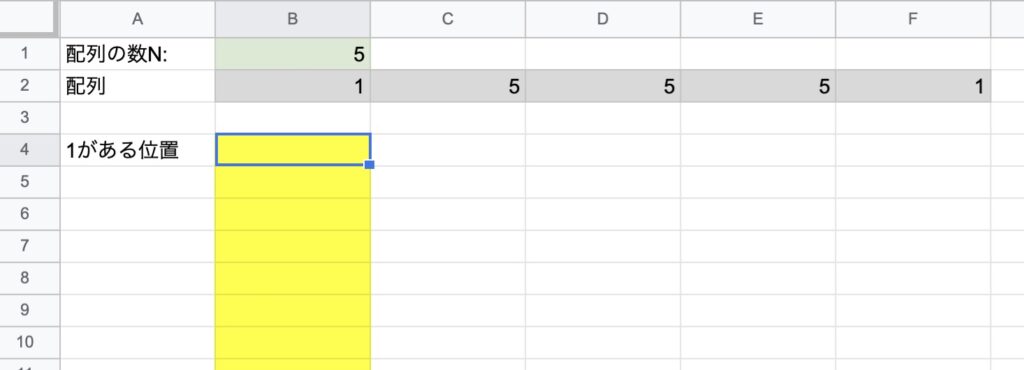Click the fill handle of cell B4

[x=370, y=165]
